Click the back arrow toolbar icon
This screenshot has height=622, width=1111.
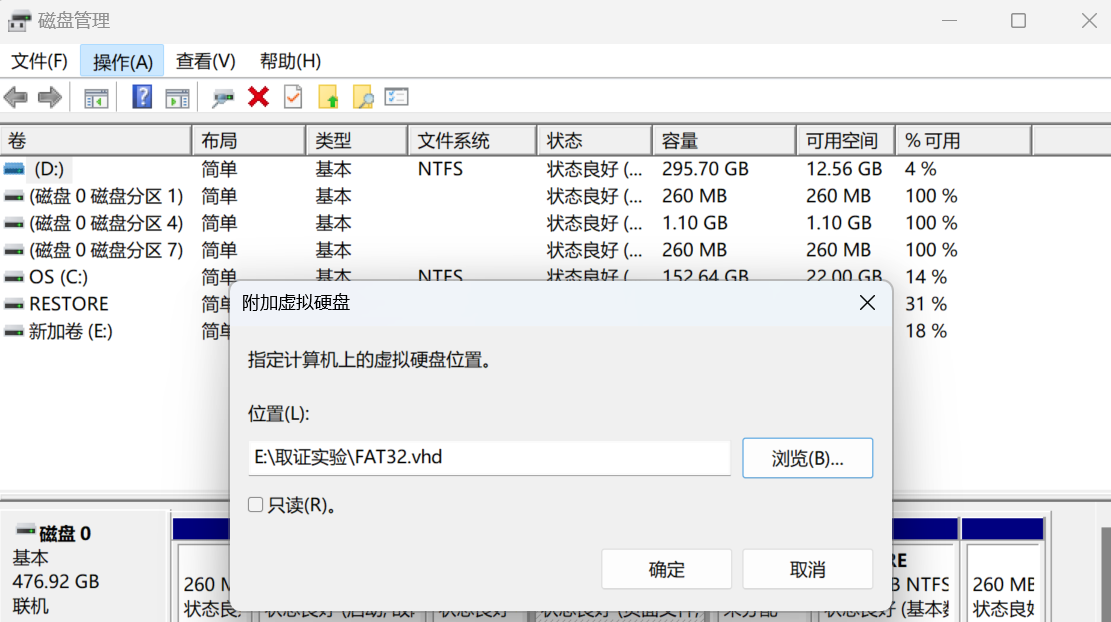click(16, 97)
